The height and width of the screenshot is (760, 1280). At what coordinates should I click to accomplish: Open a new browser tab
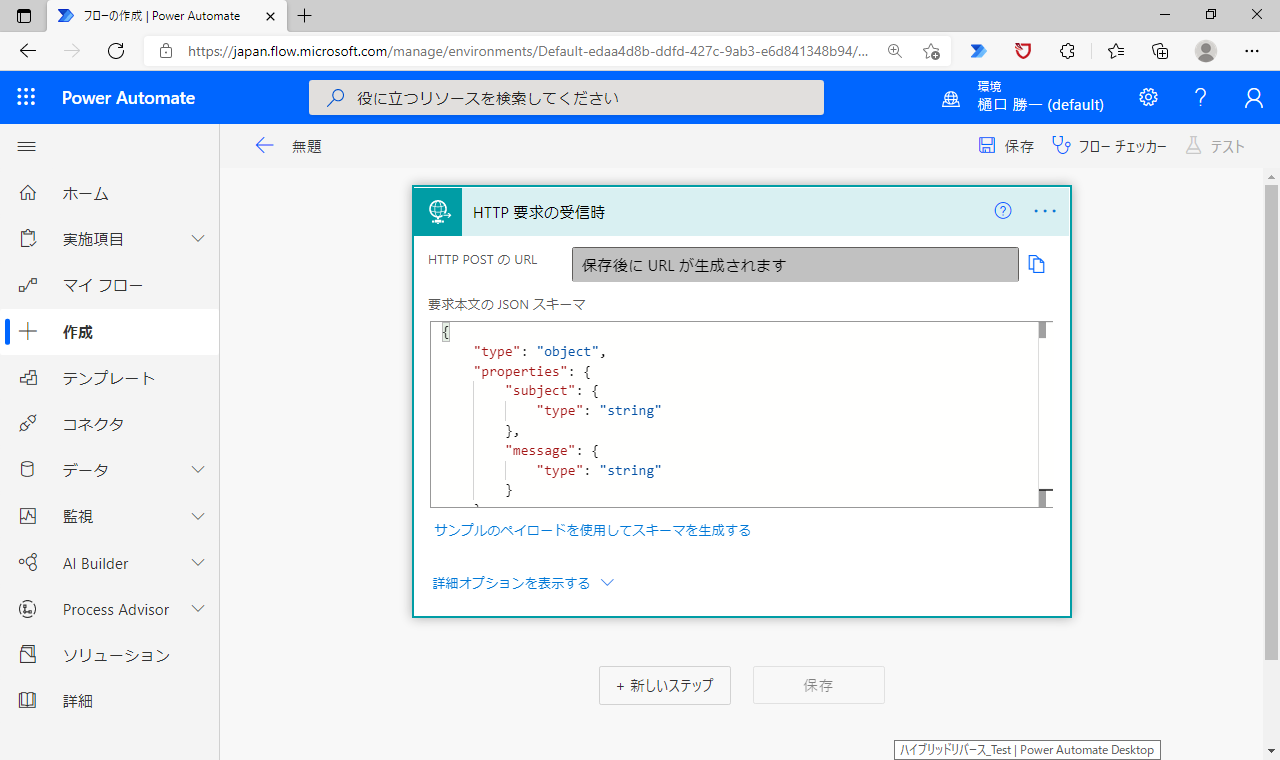coord(305,16)
